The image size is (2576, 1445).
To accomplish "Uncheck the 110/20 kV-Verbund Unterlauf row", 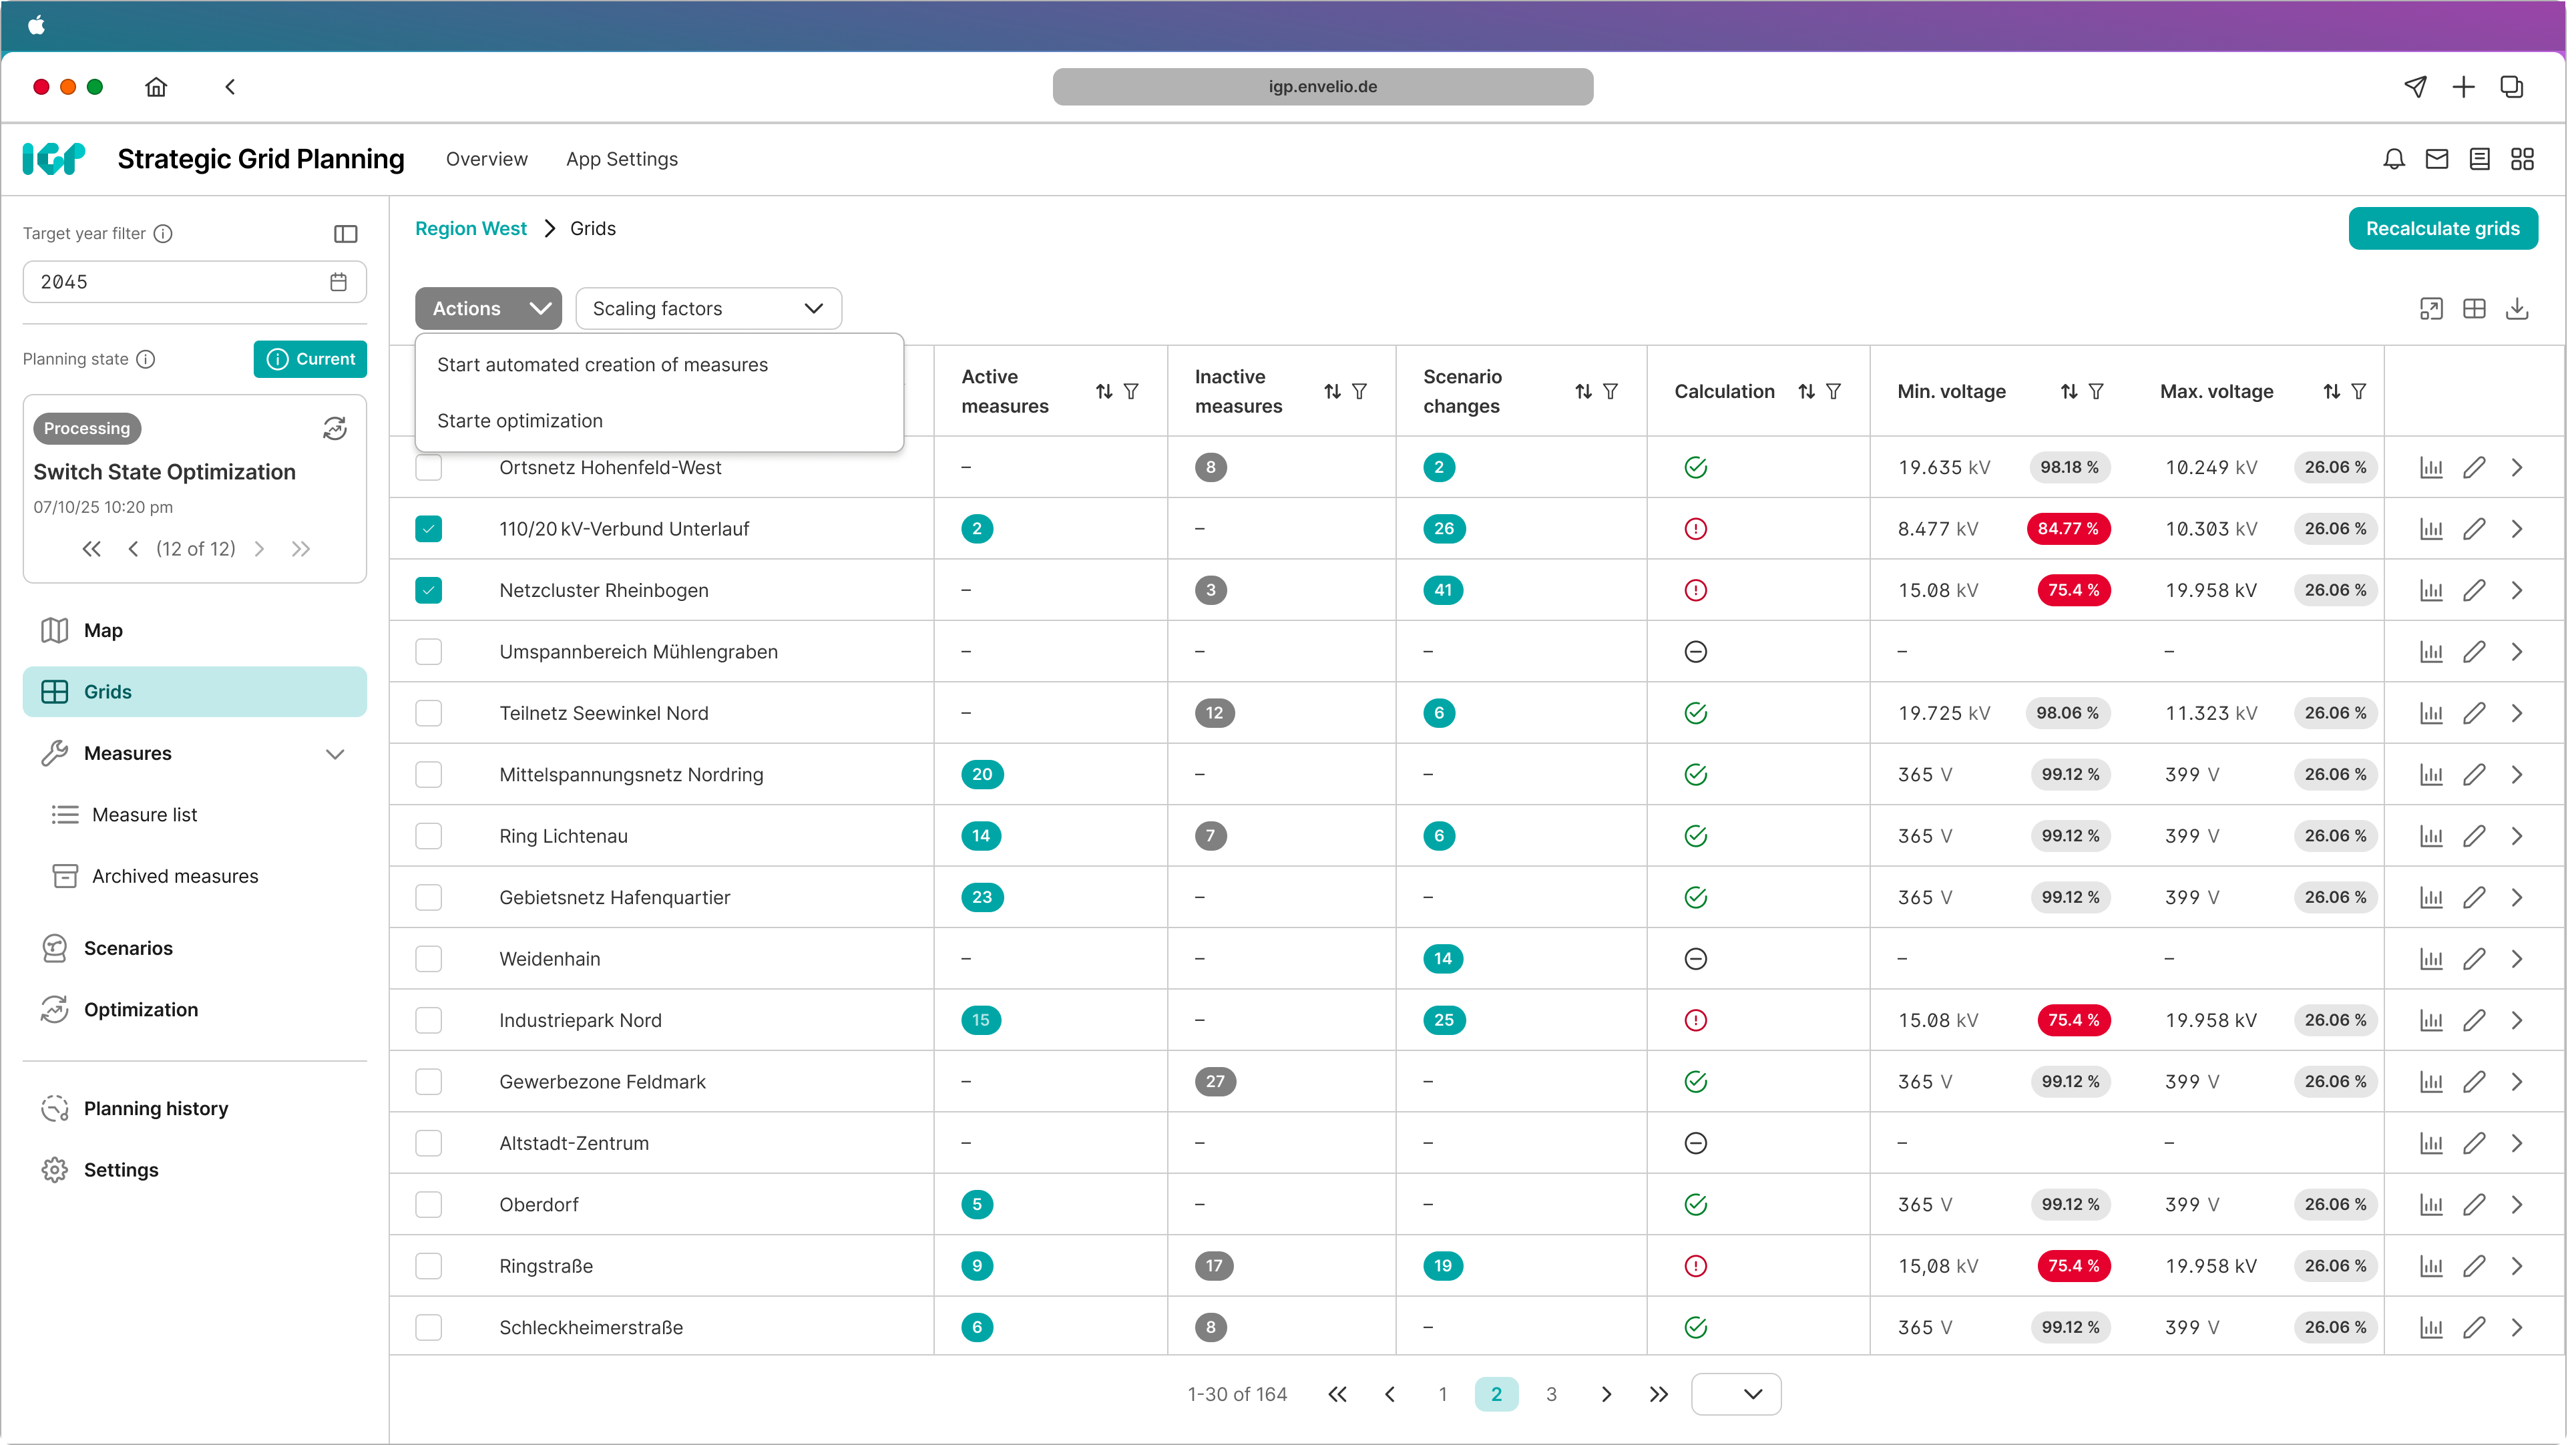I will point(429,528).
